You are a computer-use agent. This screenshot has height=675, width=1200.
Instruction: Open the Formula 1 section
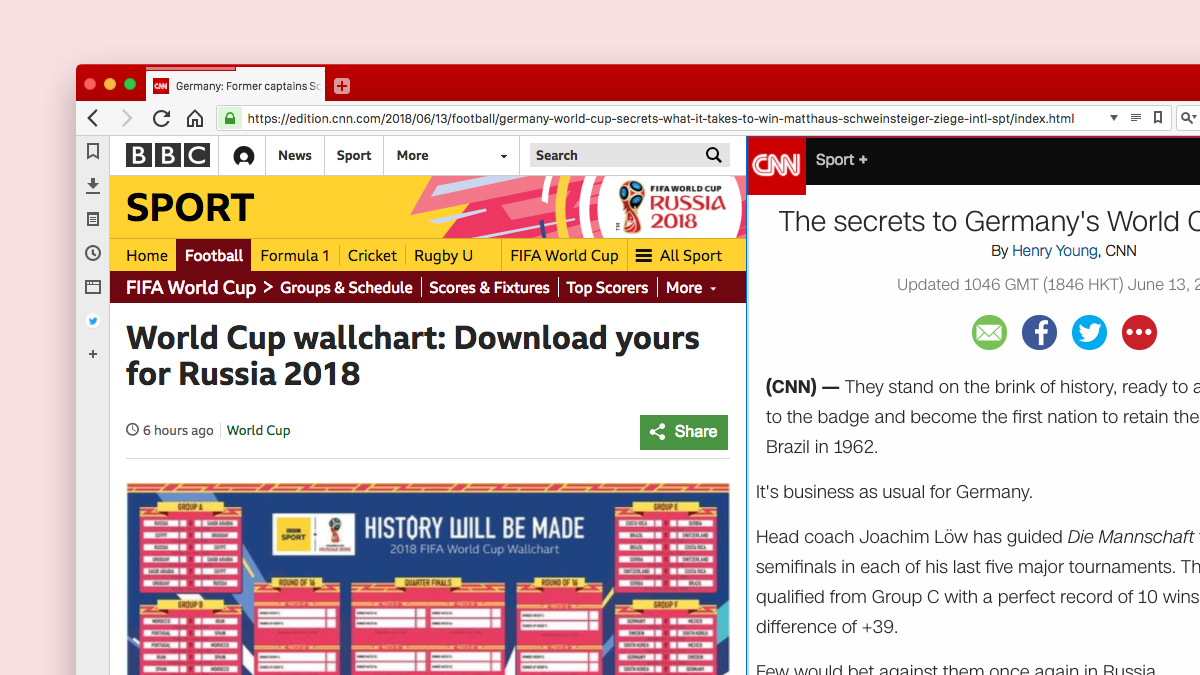click(x=295, y=256)
